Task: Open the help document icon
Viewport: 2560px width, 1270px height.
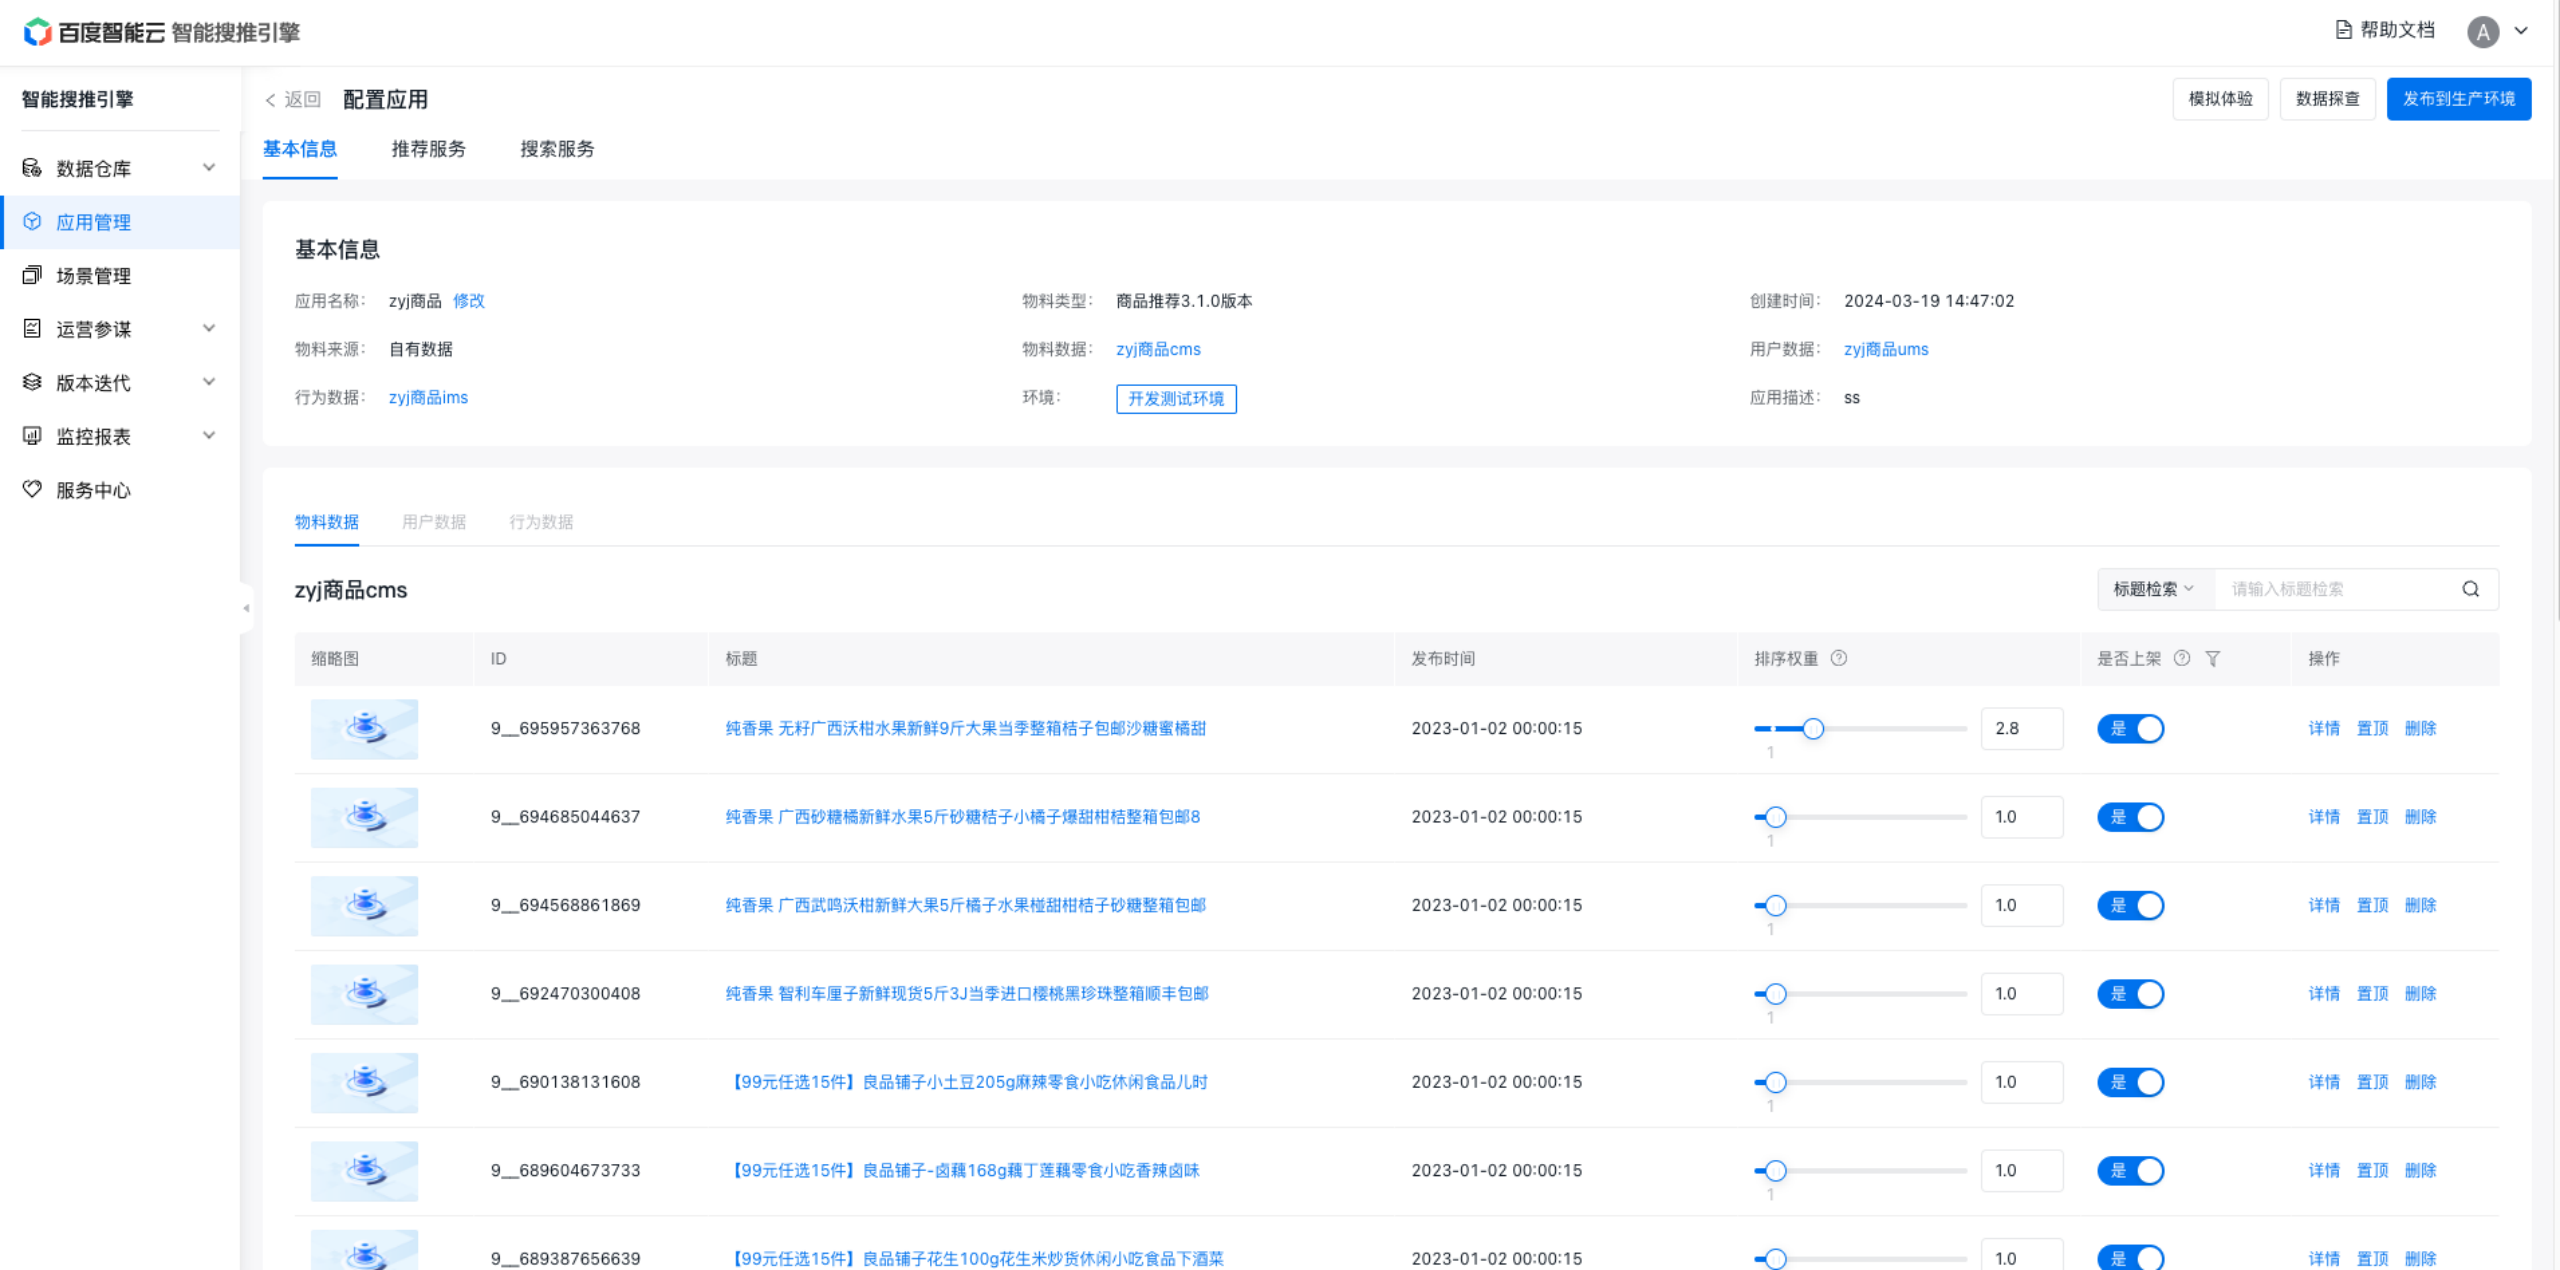Action: click(2343, 30)
